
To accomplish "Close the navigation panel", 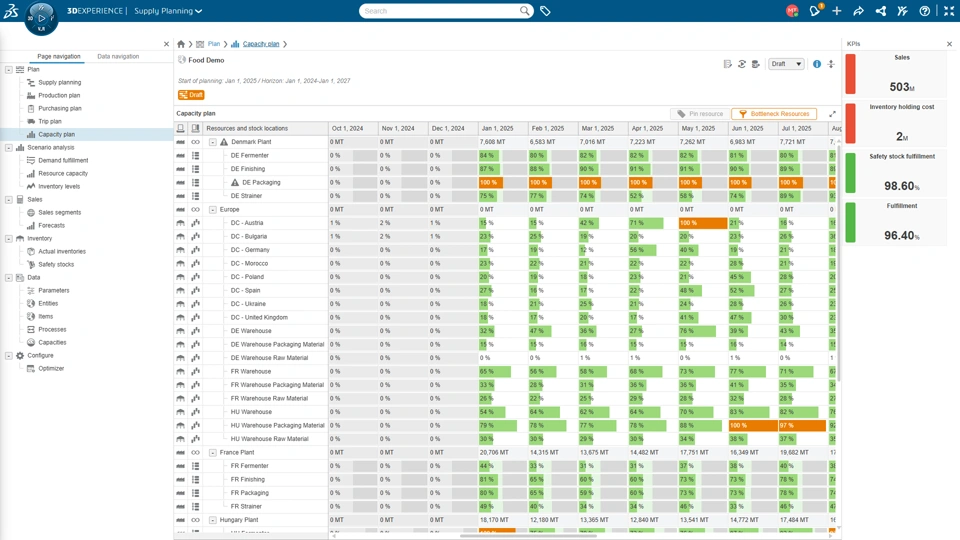I will pyautogui.click(x=167, y=44).
